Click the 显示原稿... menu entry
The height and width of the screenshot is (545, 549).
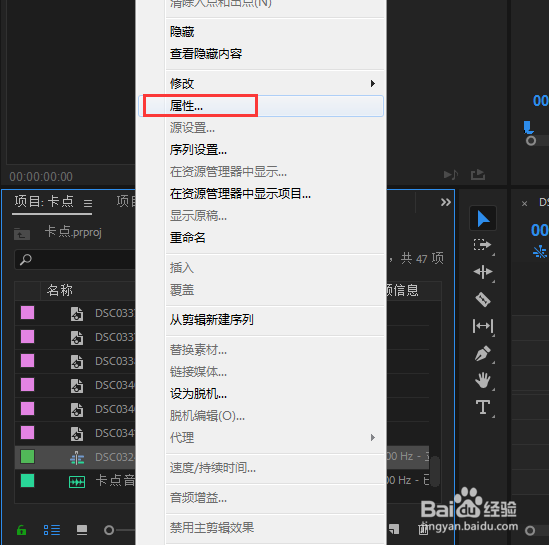pos(261,216)
